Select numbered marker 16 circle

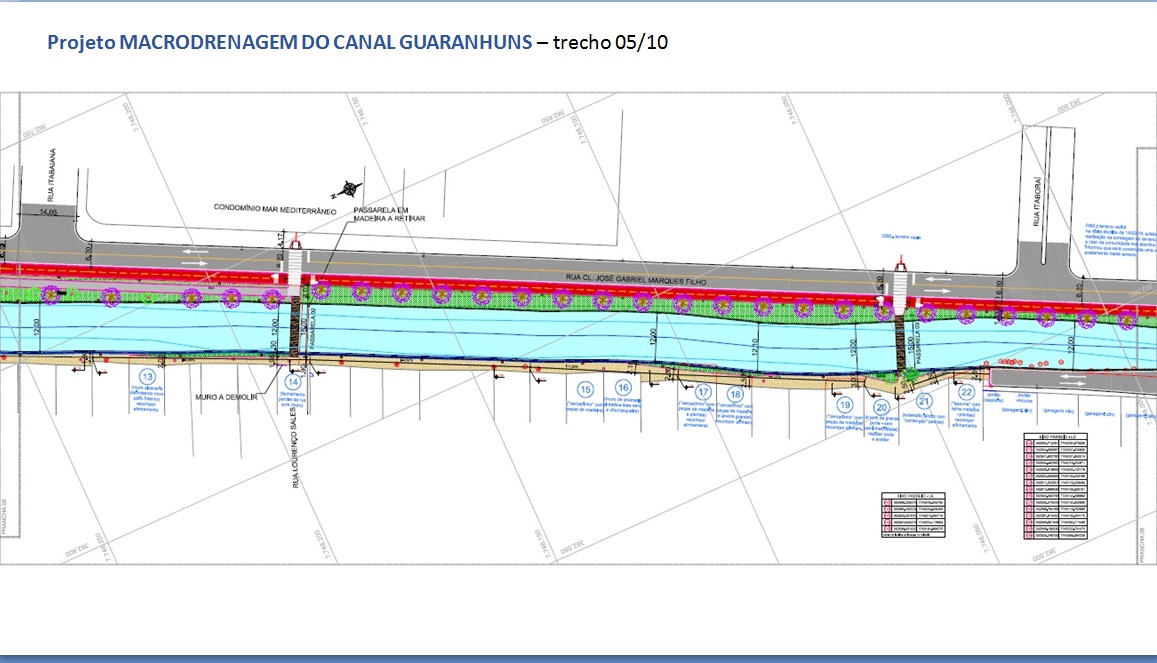tap(624, 388)
